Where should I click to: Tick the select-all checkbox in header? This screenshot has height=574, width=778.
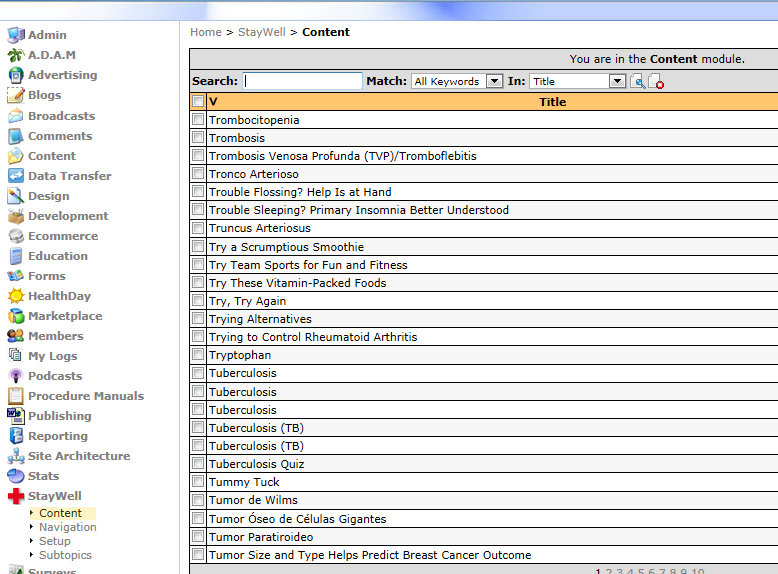tap(198, 101)
